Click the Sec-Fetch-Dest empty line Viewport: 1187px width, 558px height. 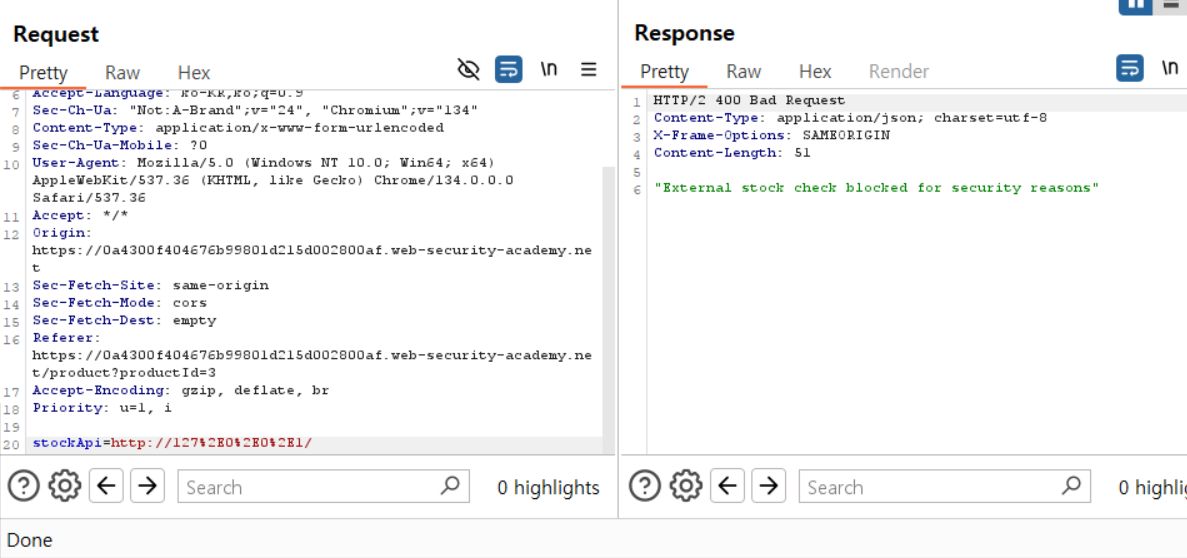[x=124, y=320]
